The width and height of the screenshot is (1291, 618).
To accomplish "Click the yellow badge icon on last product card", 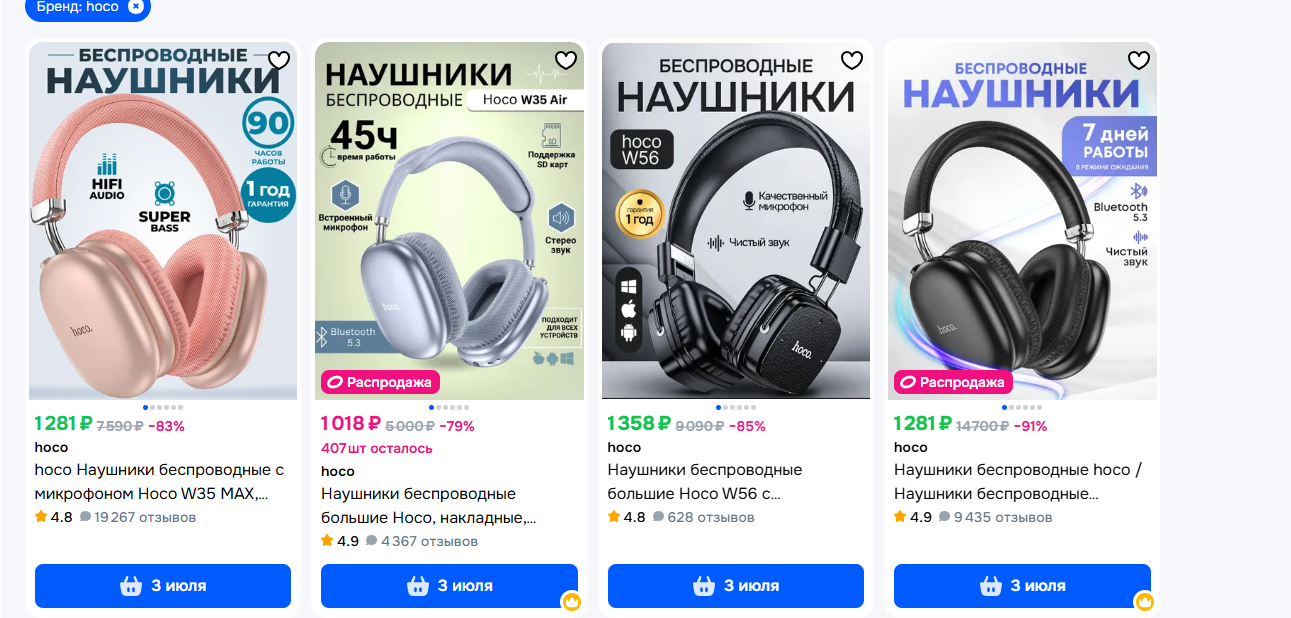I will pyautogui.click(x=1145, y=602).
